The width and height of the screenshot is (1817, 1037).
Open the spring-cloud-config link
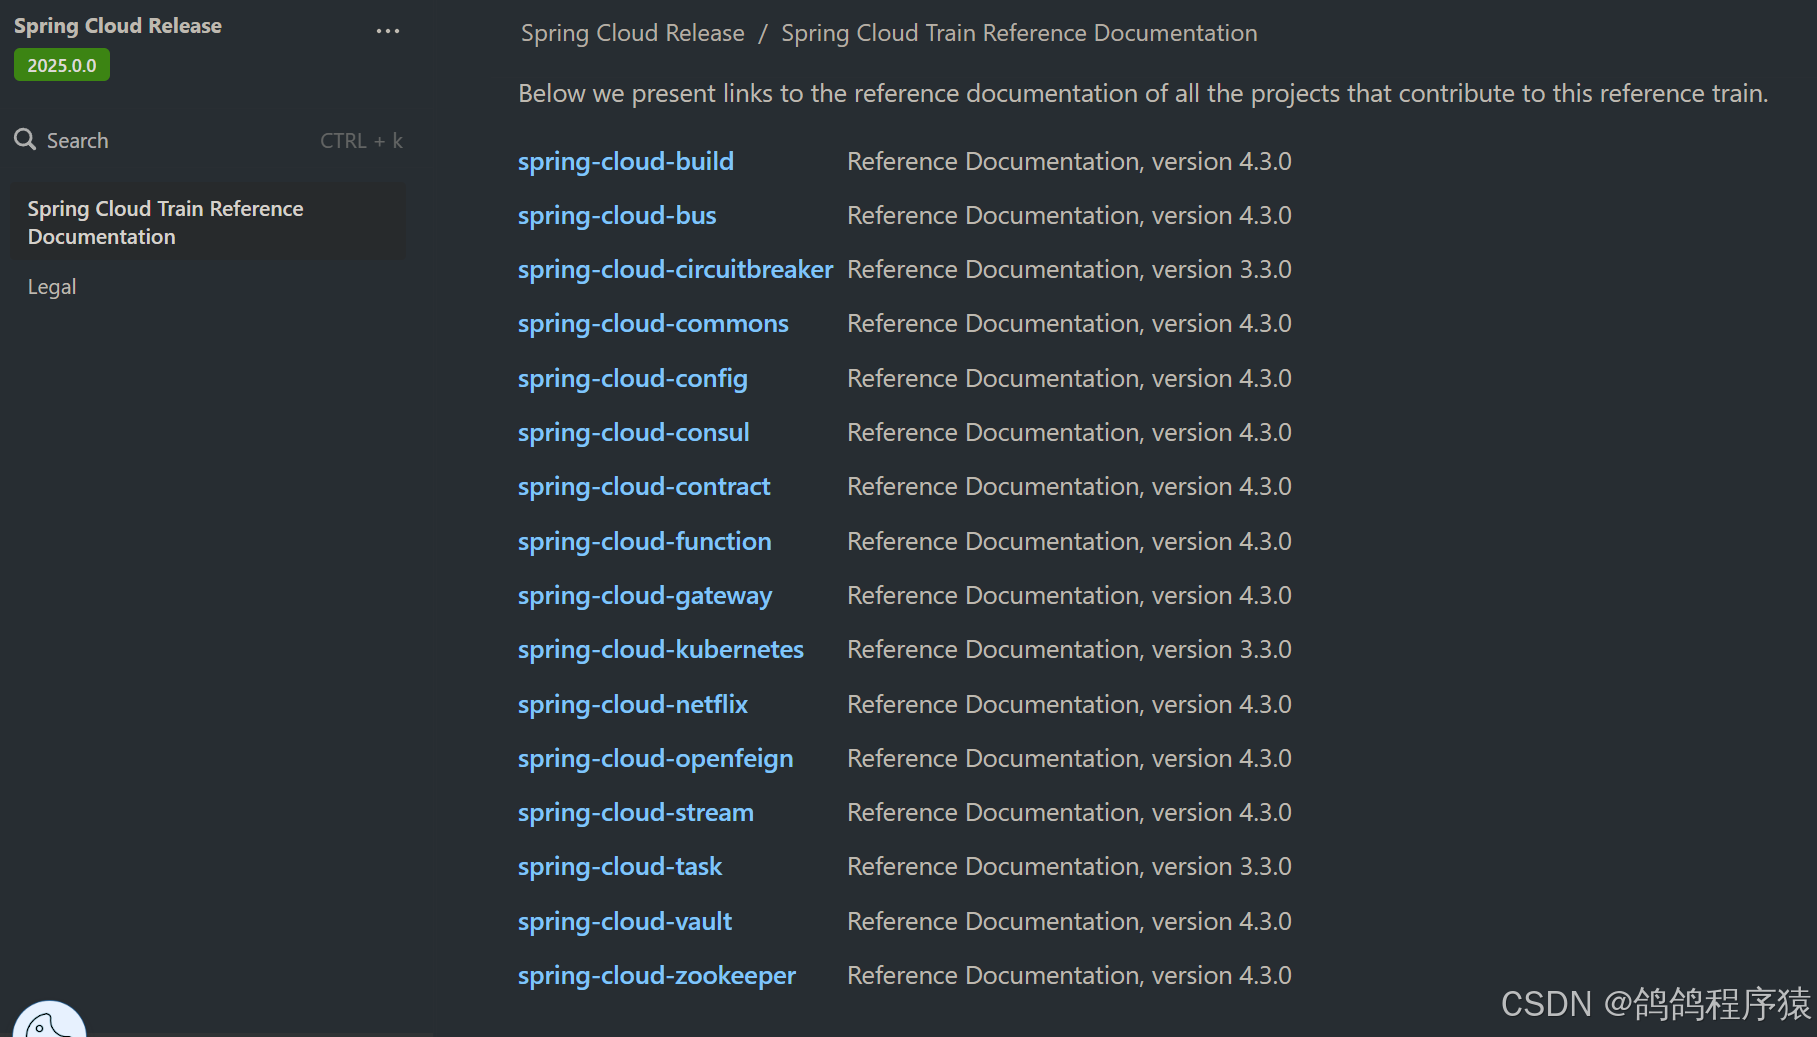click(633, 378)
